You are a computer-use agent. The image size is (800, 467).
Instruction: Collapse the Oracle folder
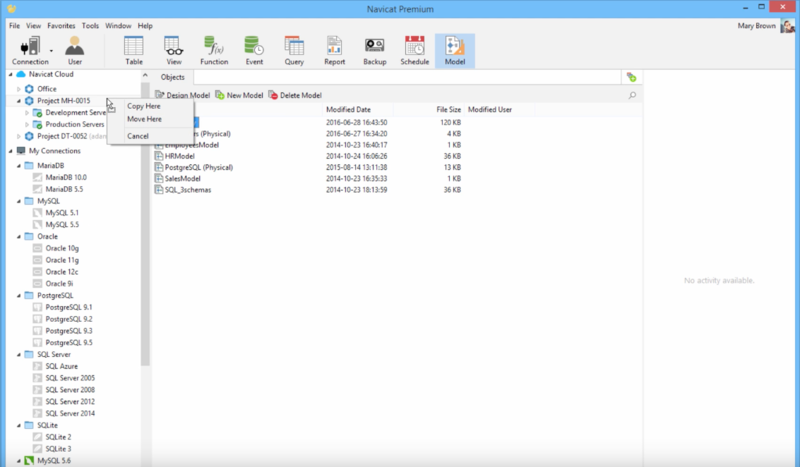19,237
